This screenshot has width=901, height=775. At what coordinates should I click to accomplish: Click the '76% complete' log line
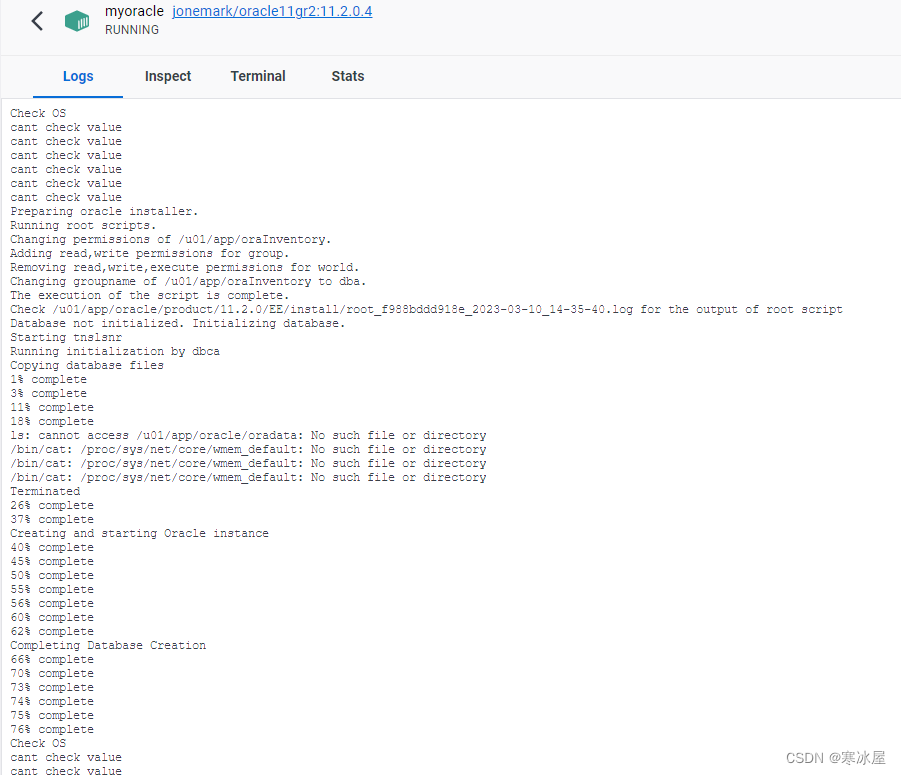tap(52, 730)
